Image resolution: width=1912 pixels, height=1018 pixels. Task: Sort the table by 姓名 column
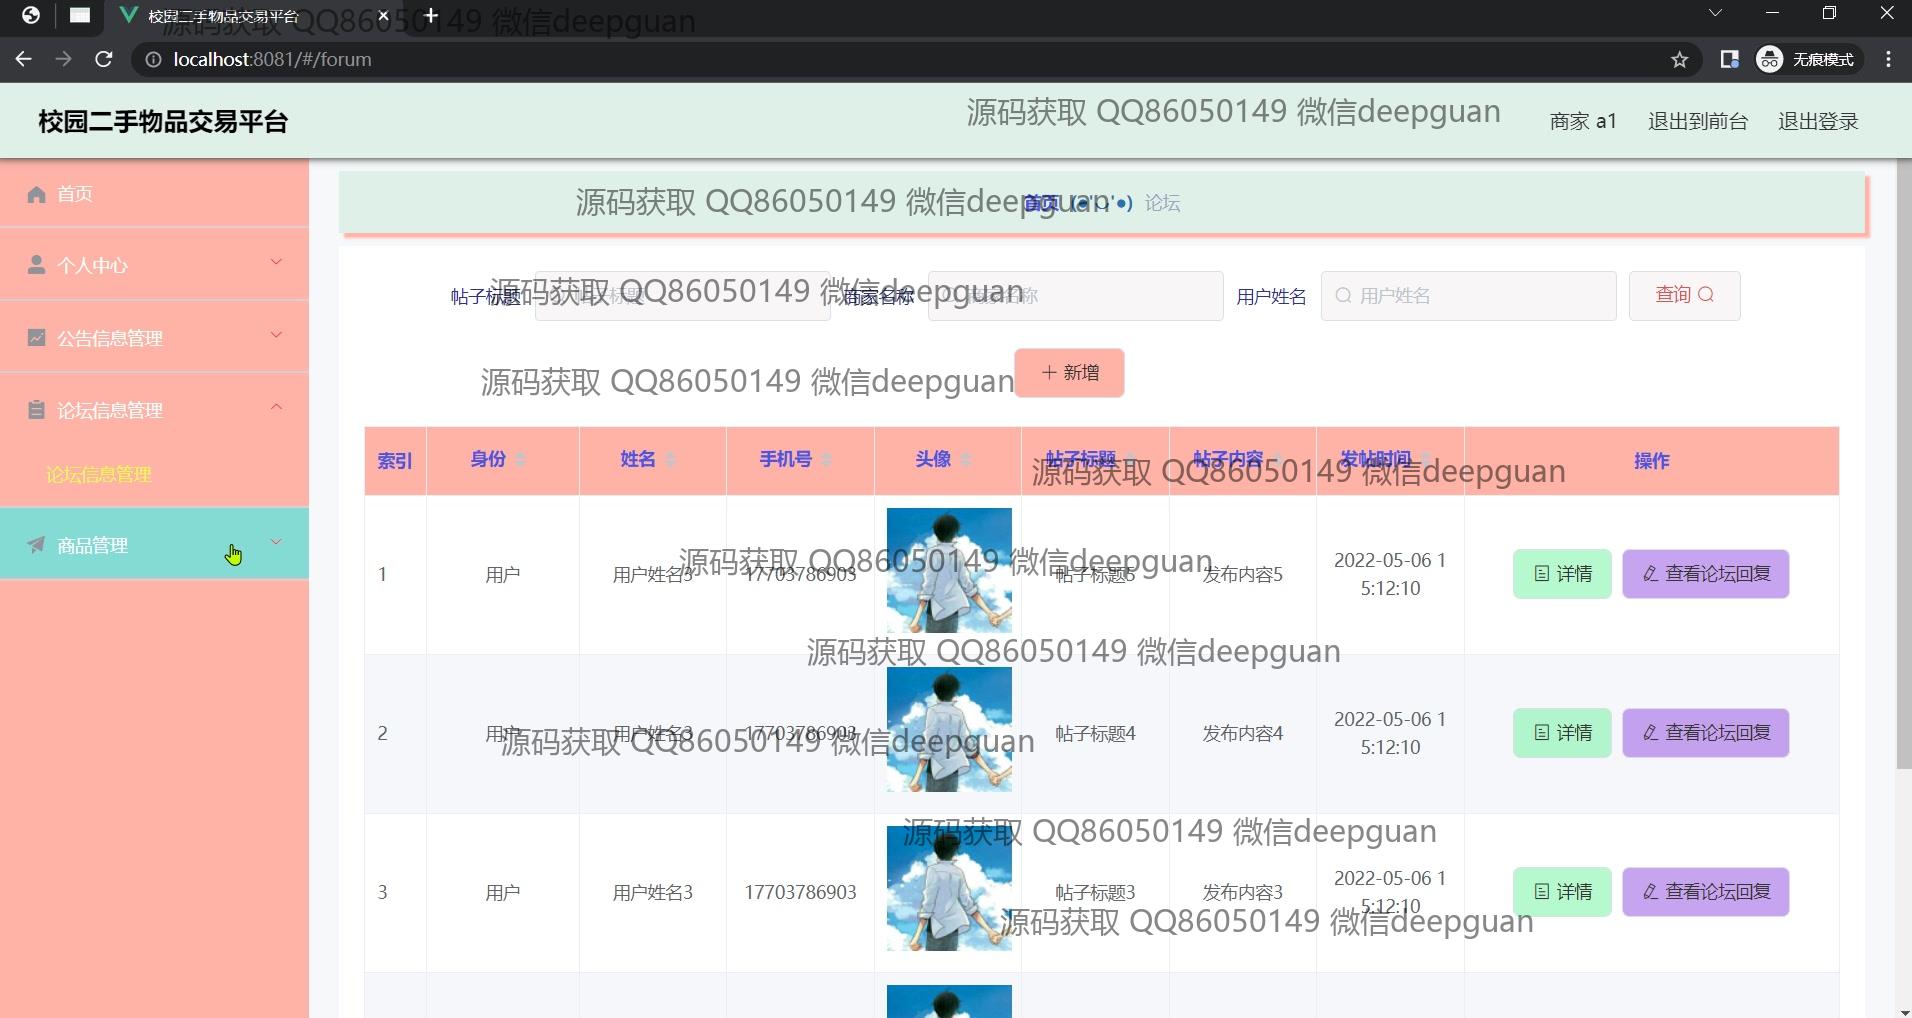670,460
